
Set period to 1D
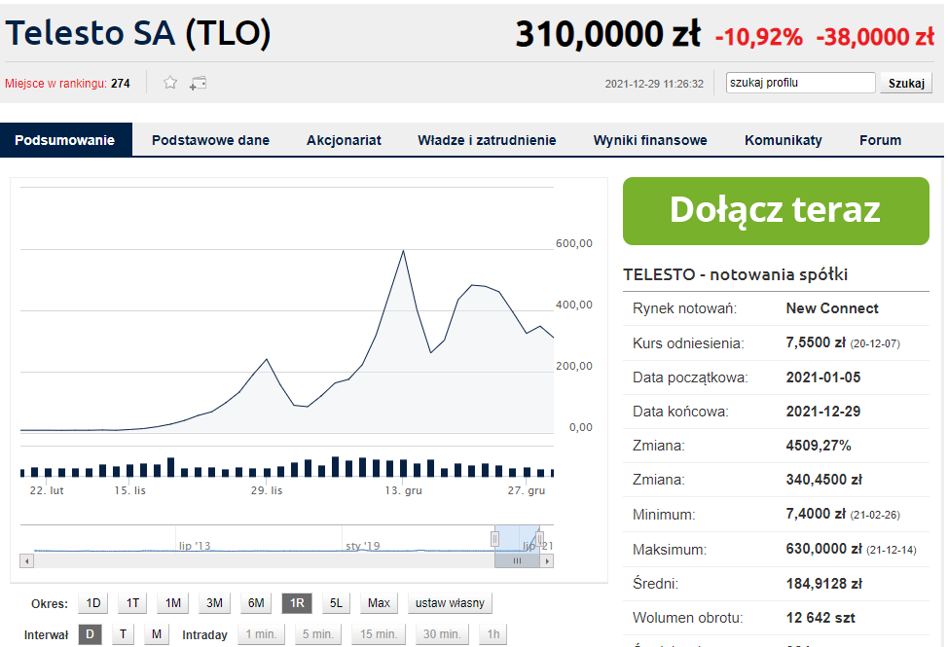coord(93,603)
